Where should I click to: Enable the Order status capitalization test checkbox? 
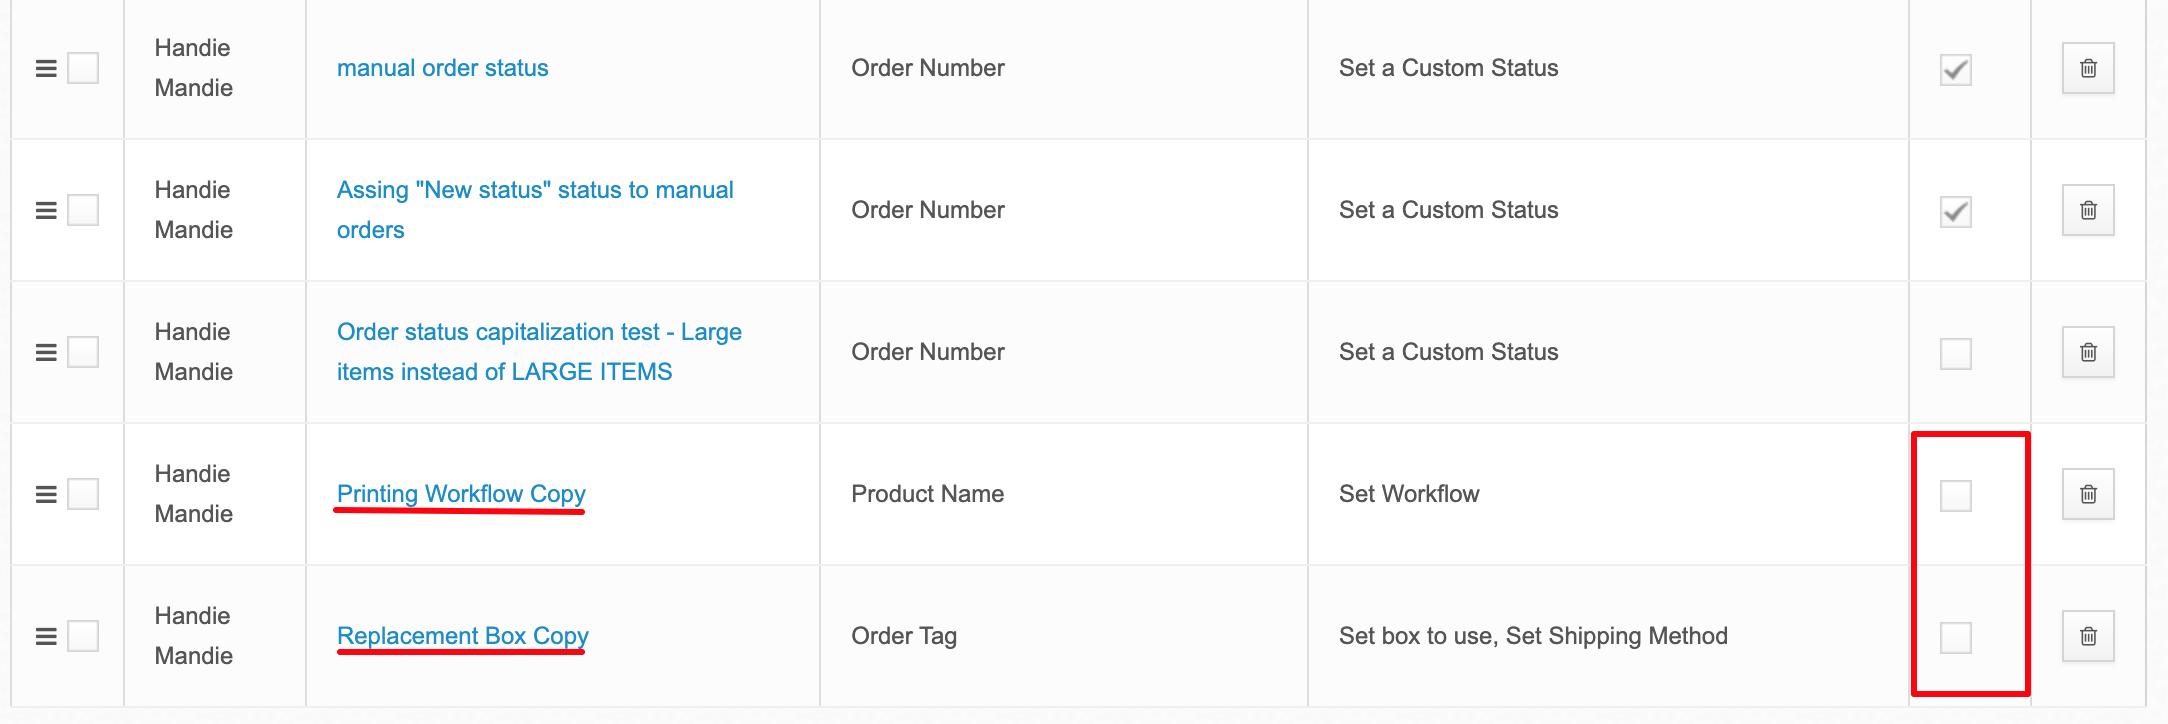coord(1956,354)
